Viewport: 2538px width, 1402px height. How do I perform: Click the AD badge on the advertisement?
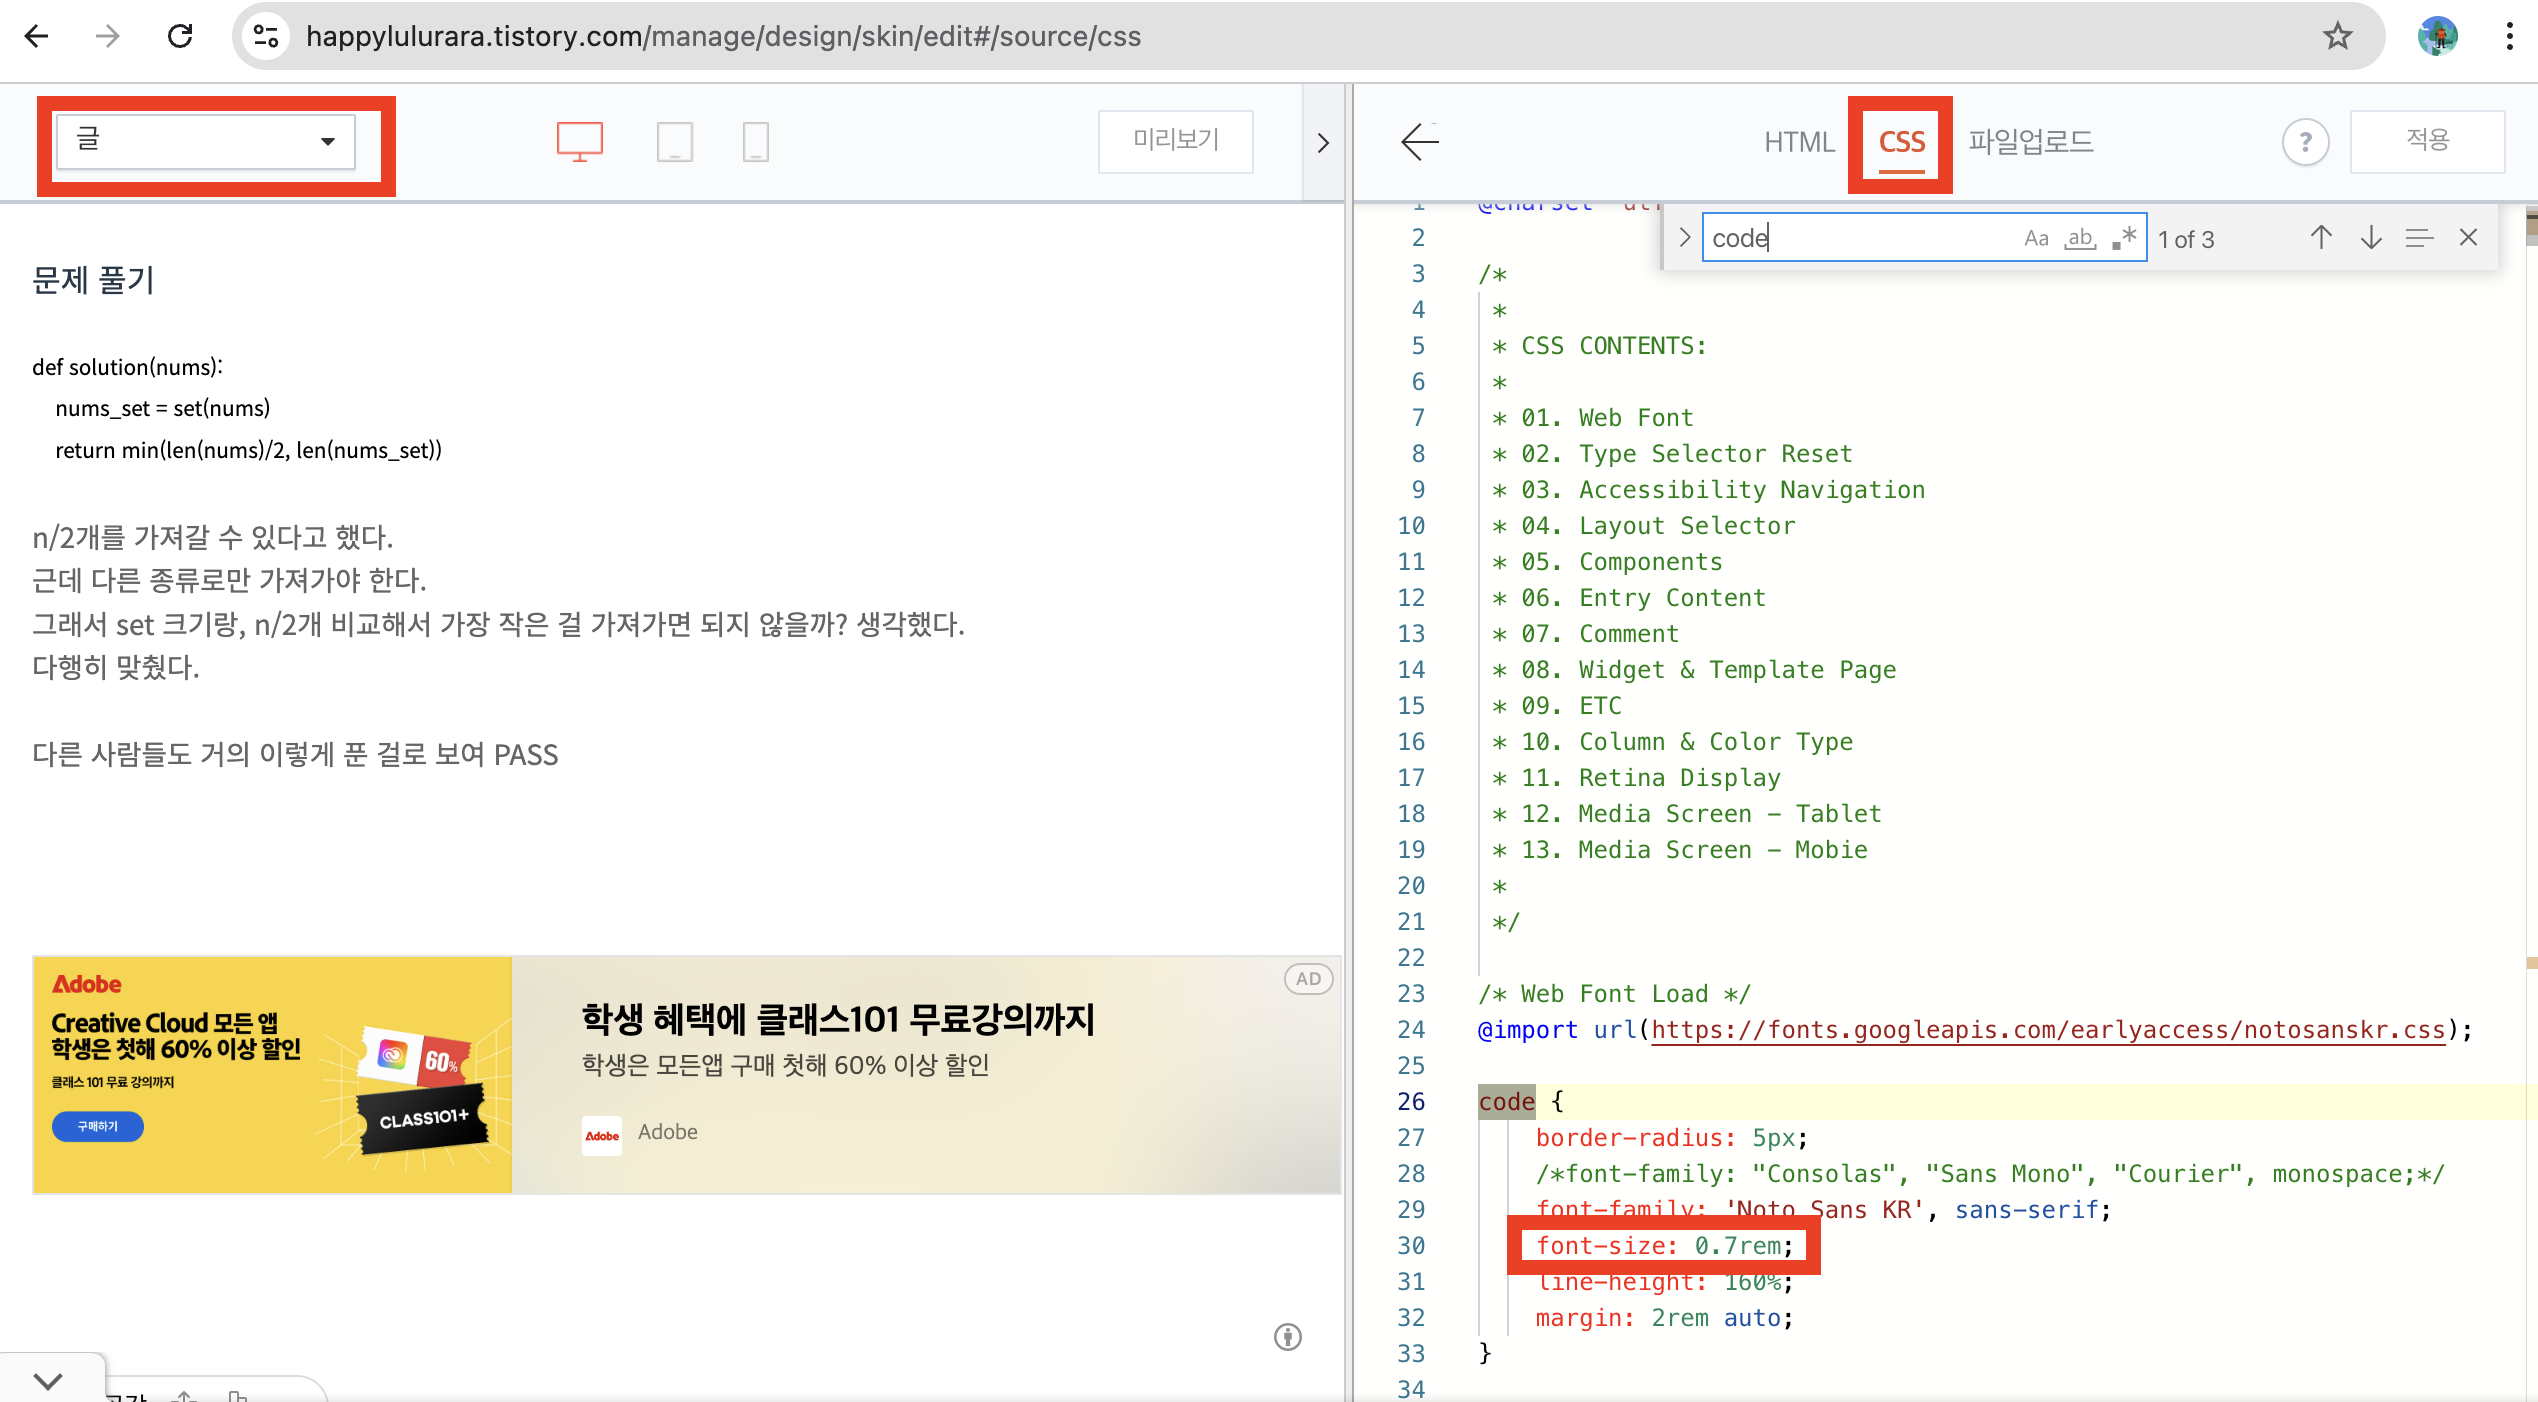point(1308,979)
